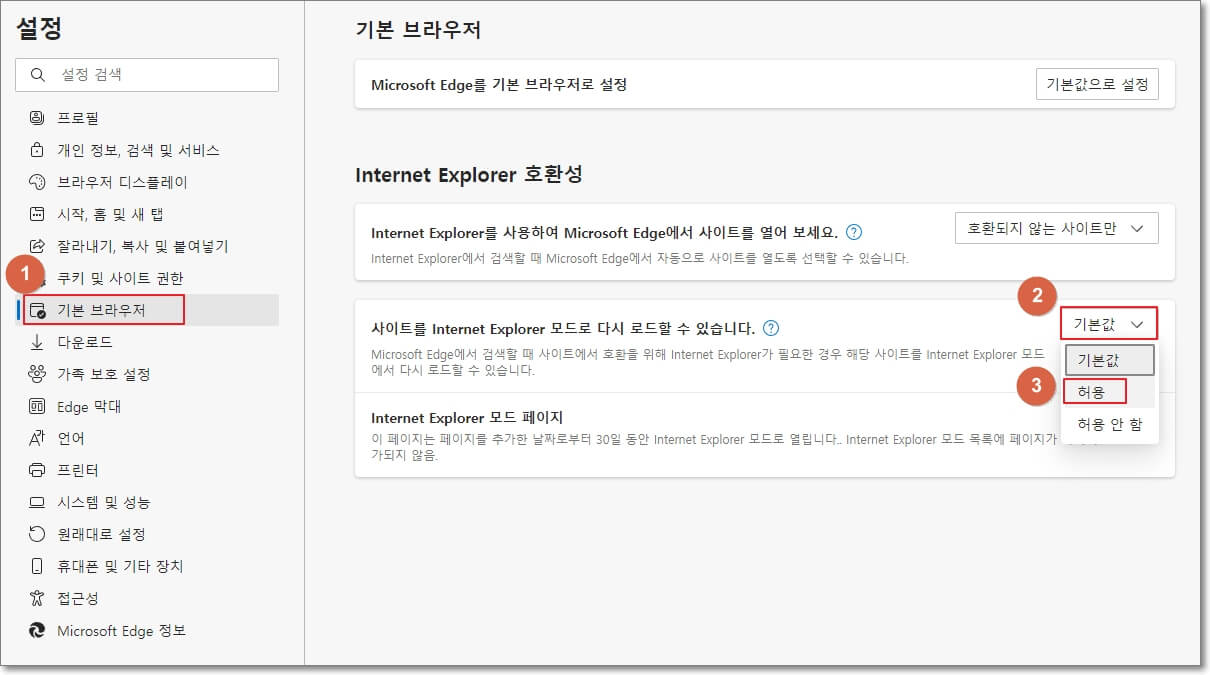Click the printer icon beside 프린터
Screen dimensions: 1210x675
point(38,470)
